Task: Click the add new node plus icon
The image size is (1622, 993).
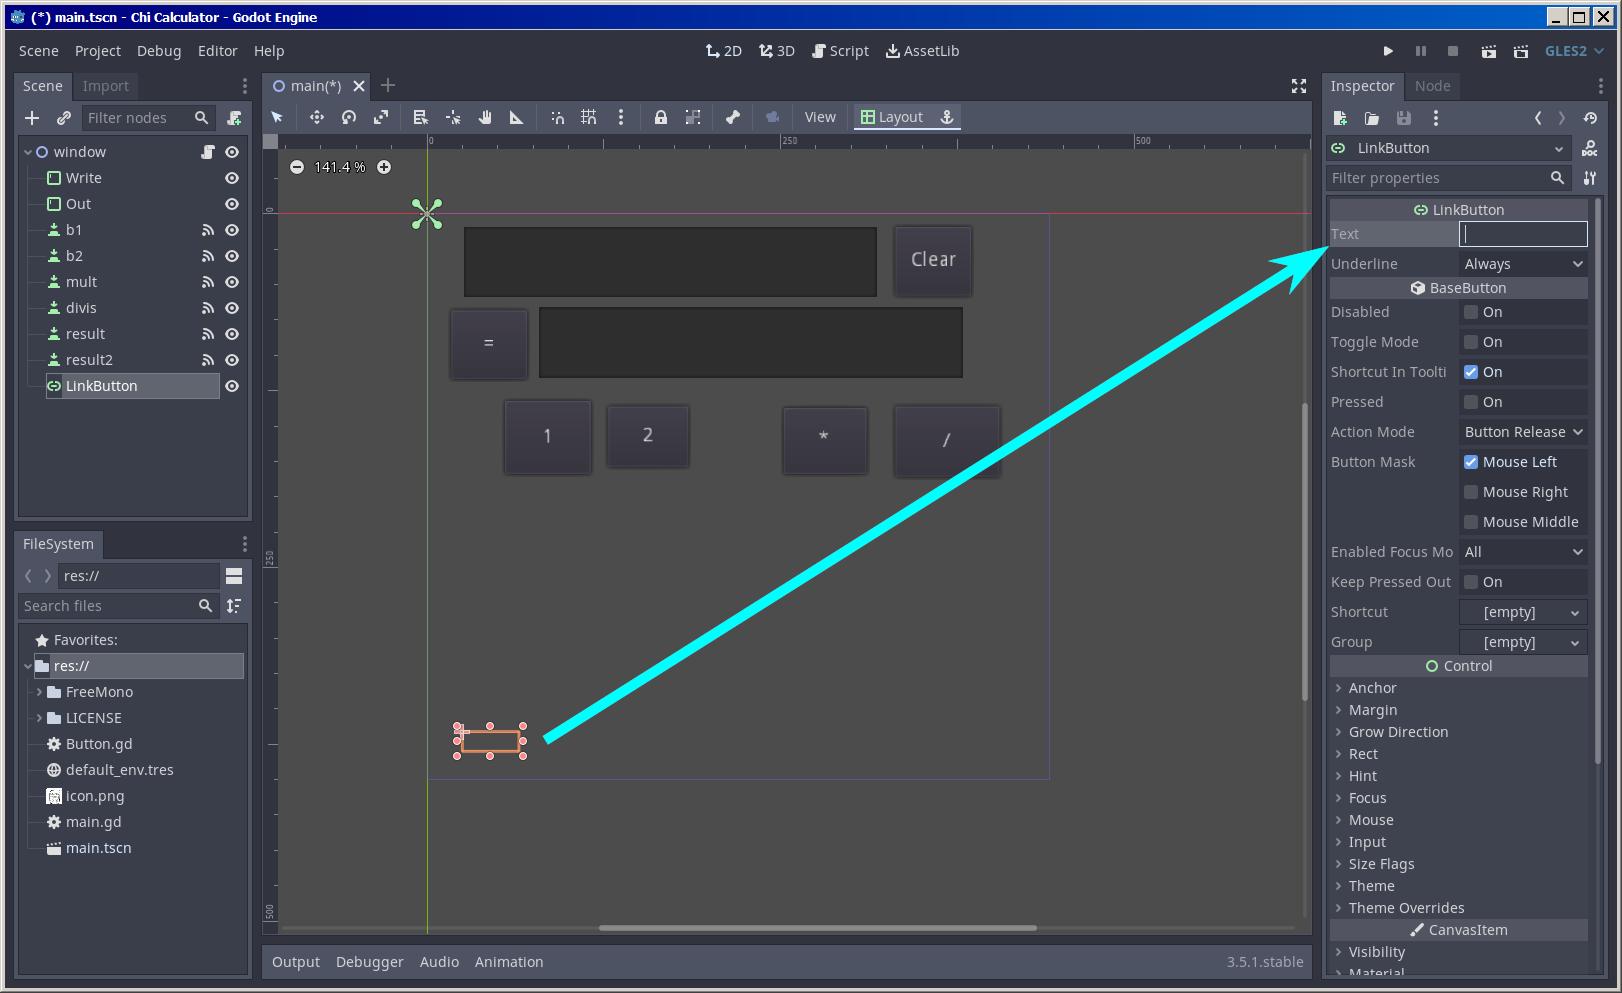Action: (x=32, y=118)
